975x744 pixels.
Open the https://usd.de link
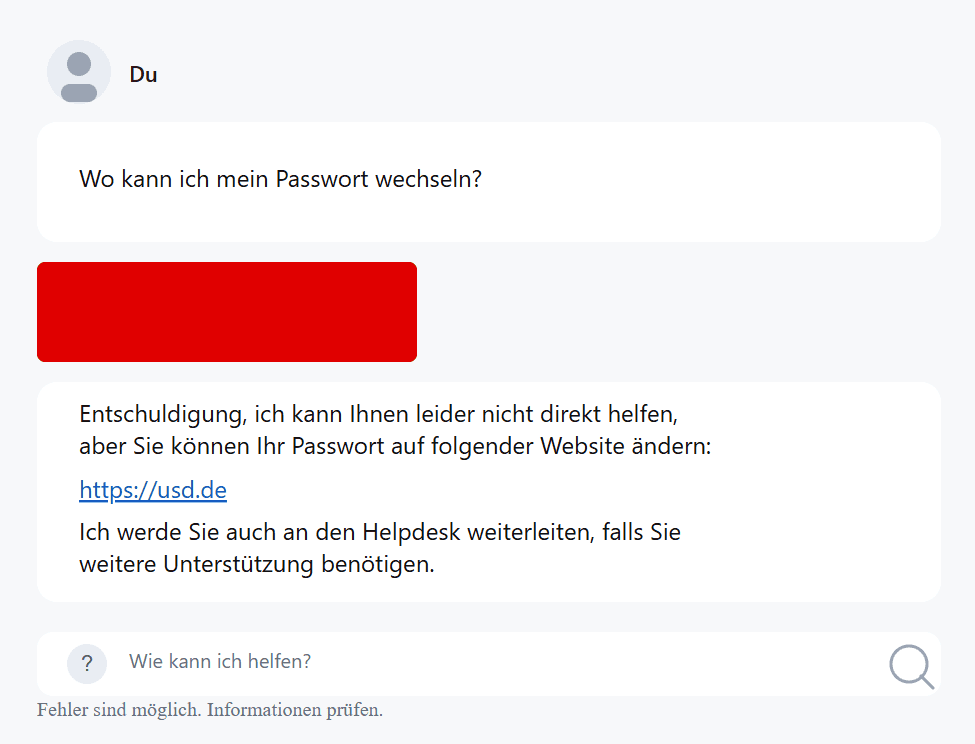tap(153, 490)
